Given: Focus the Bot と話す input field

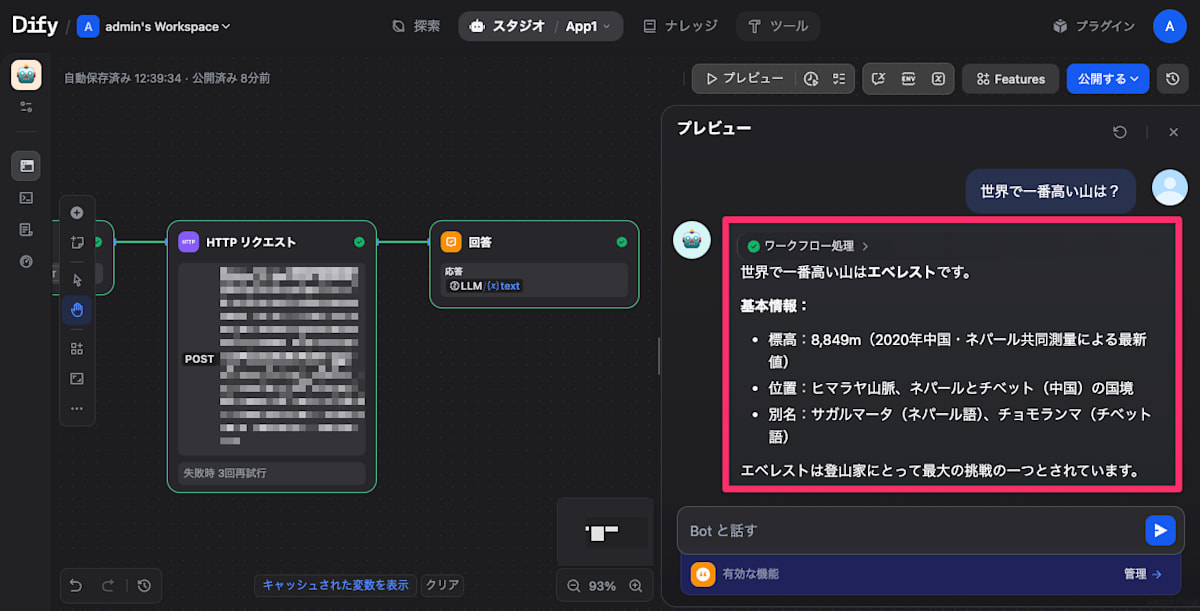Looking at the screenshot, I should coord(910,531).
